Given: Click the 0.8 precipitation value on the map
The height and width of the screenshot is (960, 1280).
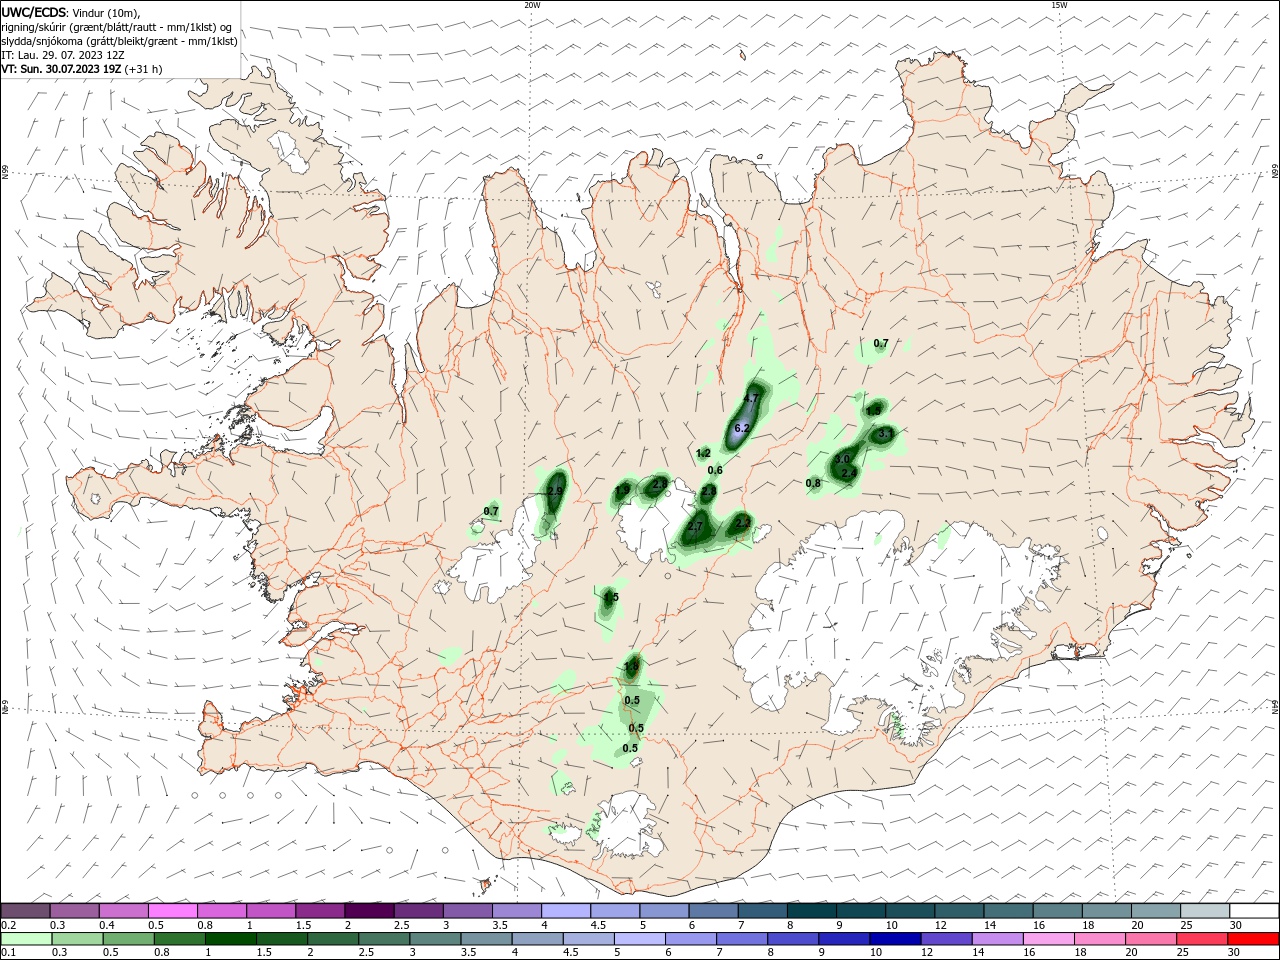Looking at the screenshot, I should [x=813, y=483].
